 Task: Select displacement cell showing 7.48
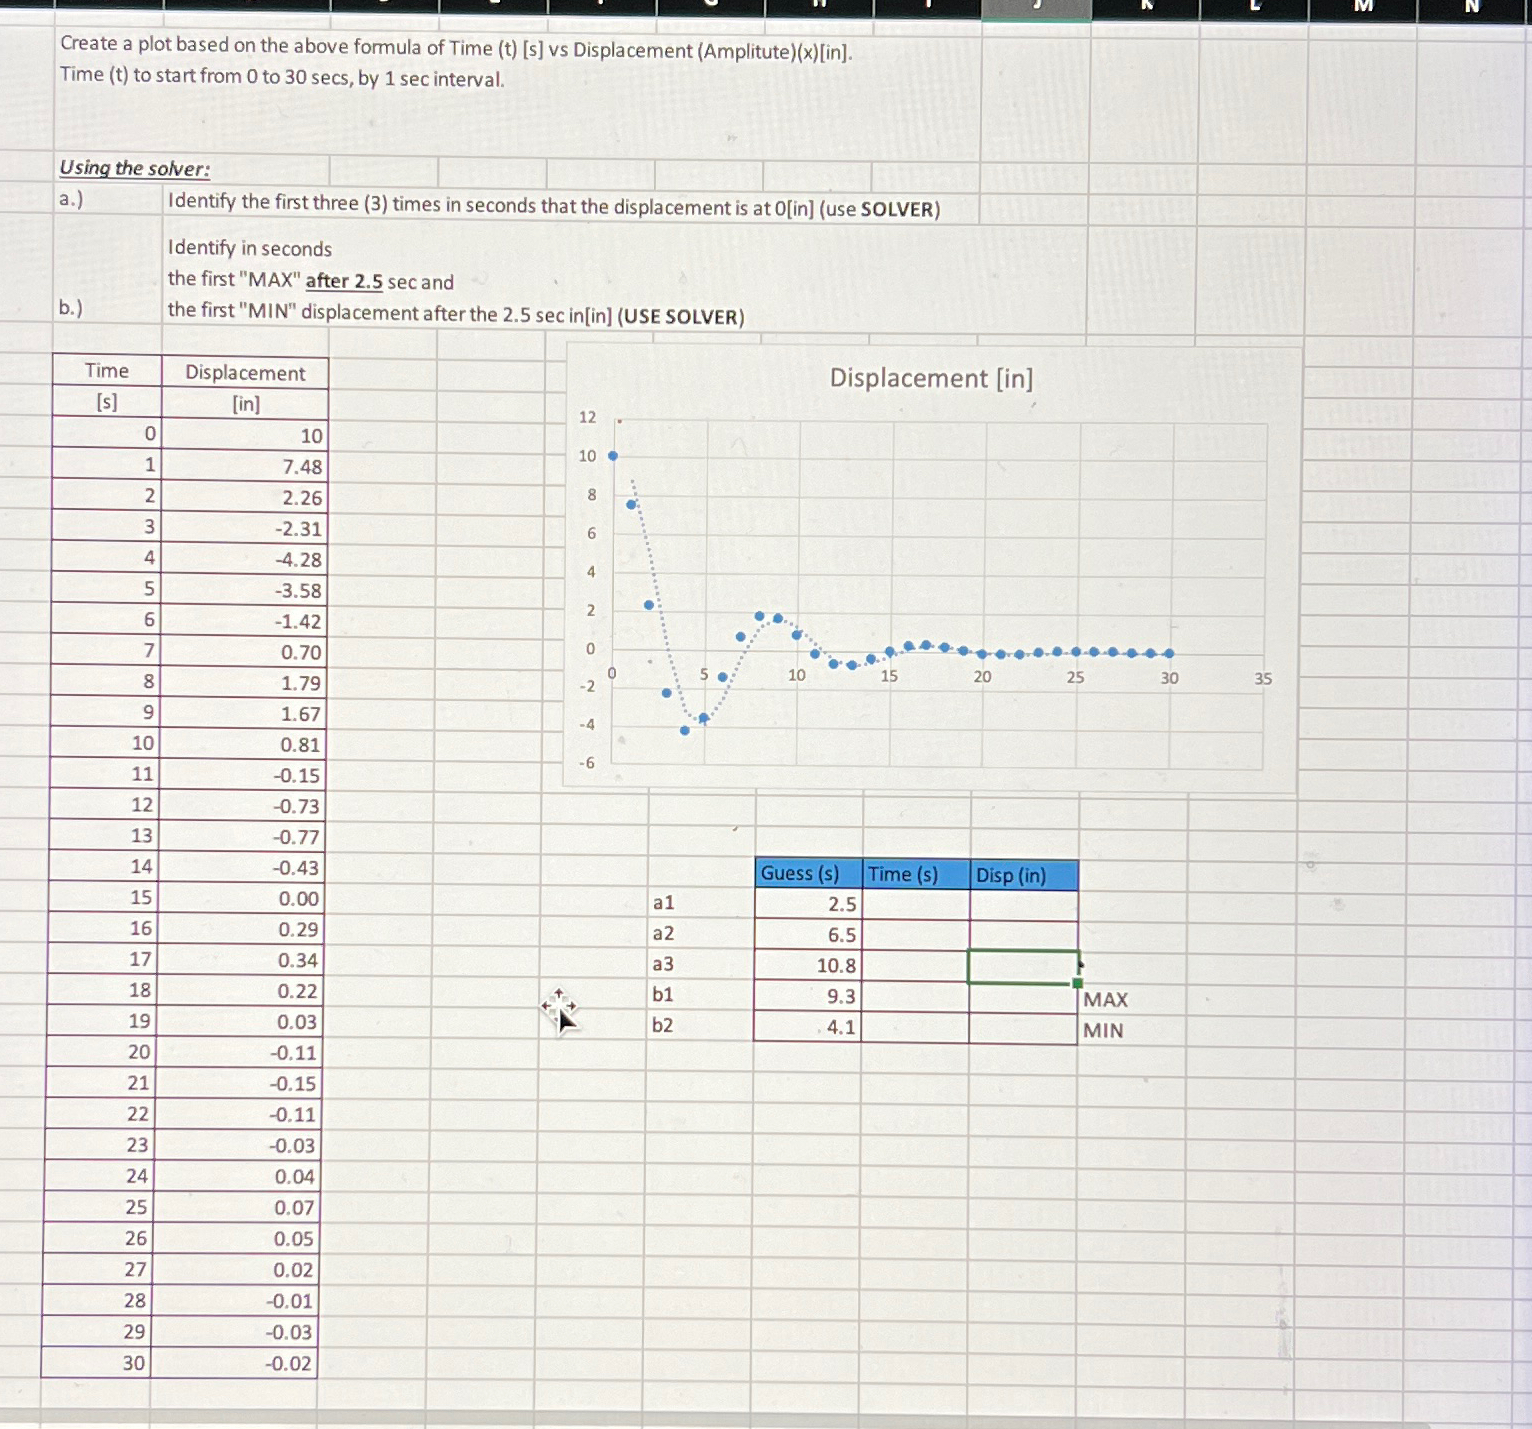[245, 466]
